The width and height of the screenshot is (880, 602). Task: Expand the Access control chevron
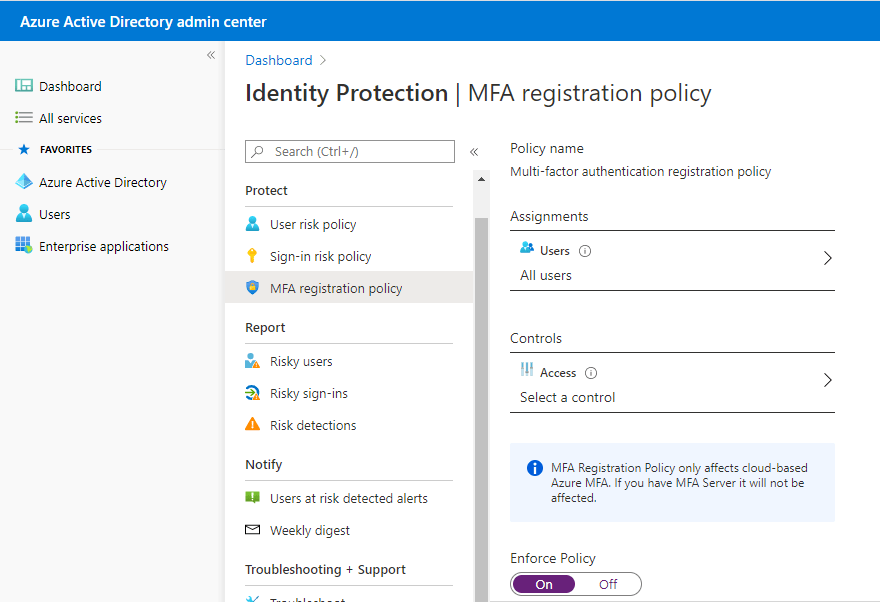[827, 380]
